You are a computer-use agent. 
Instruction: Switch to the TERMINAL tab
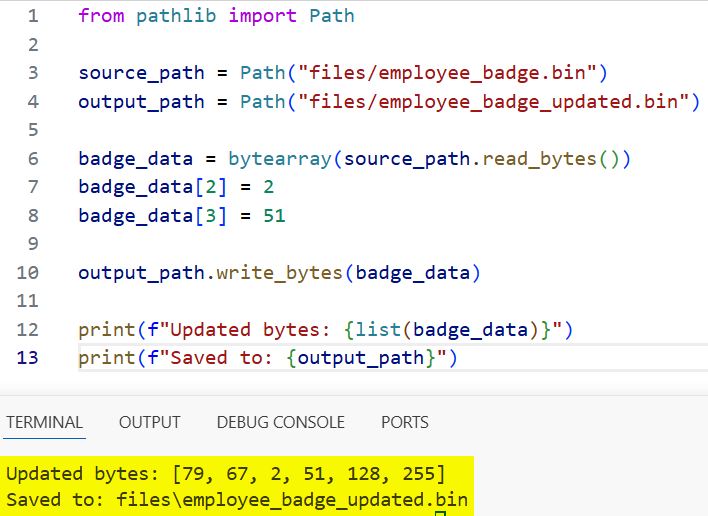coord(44,422)
